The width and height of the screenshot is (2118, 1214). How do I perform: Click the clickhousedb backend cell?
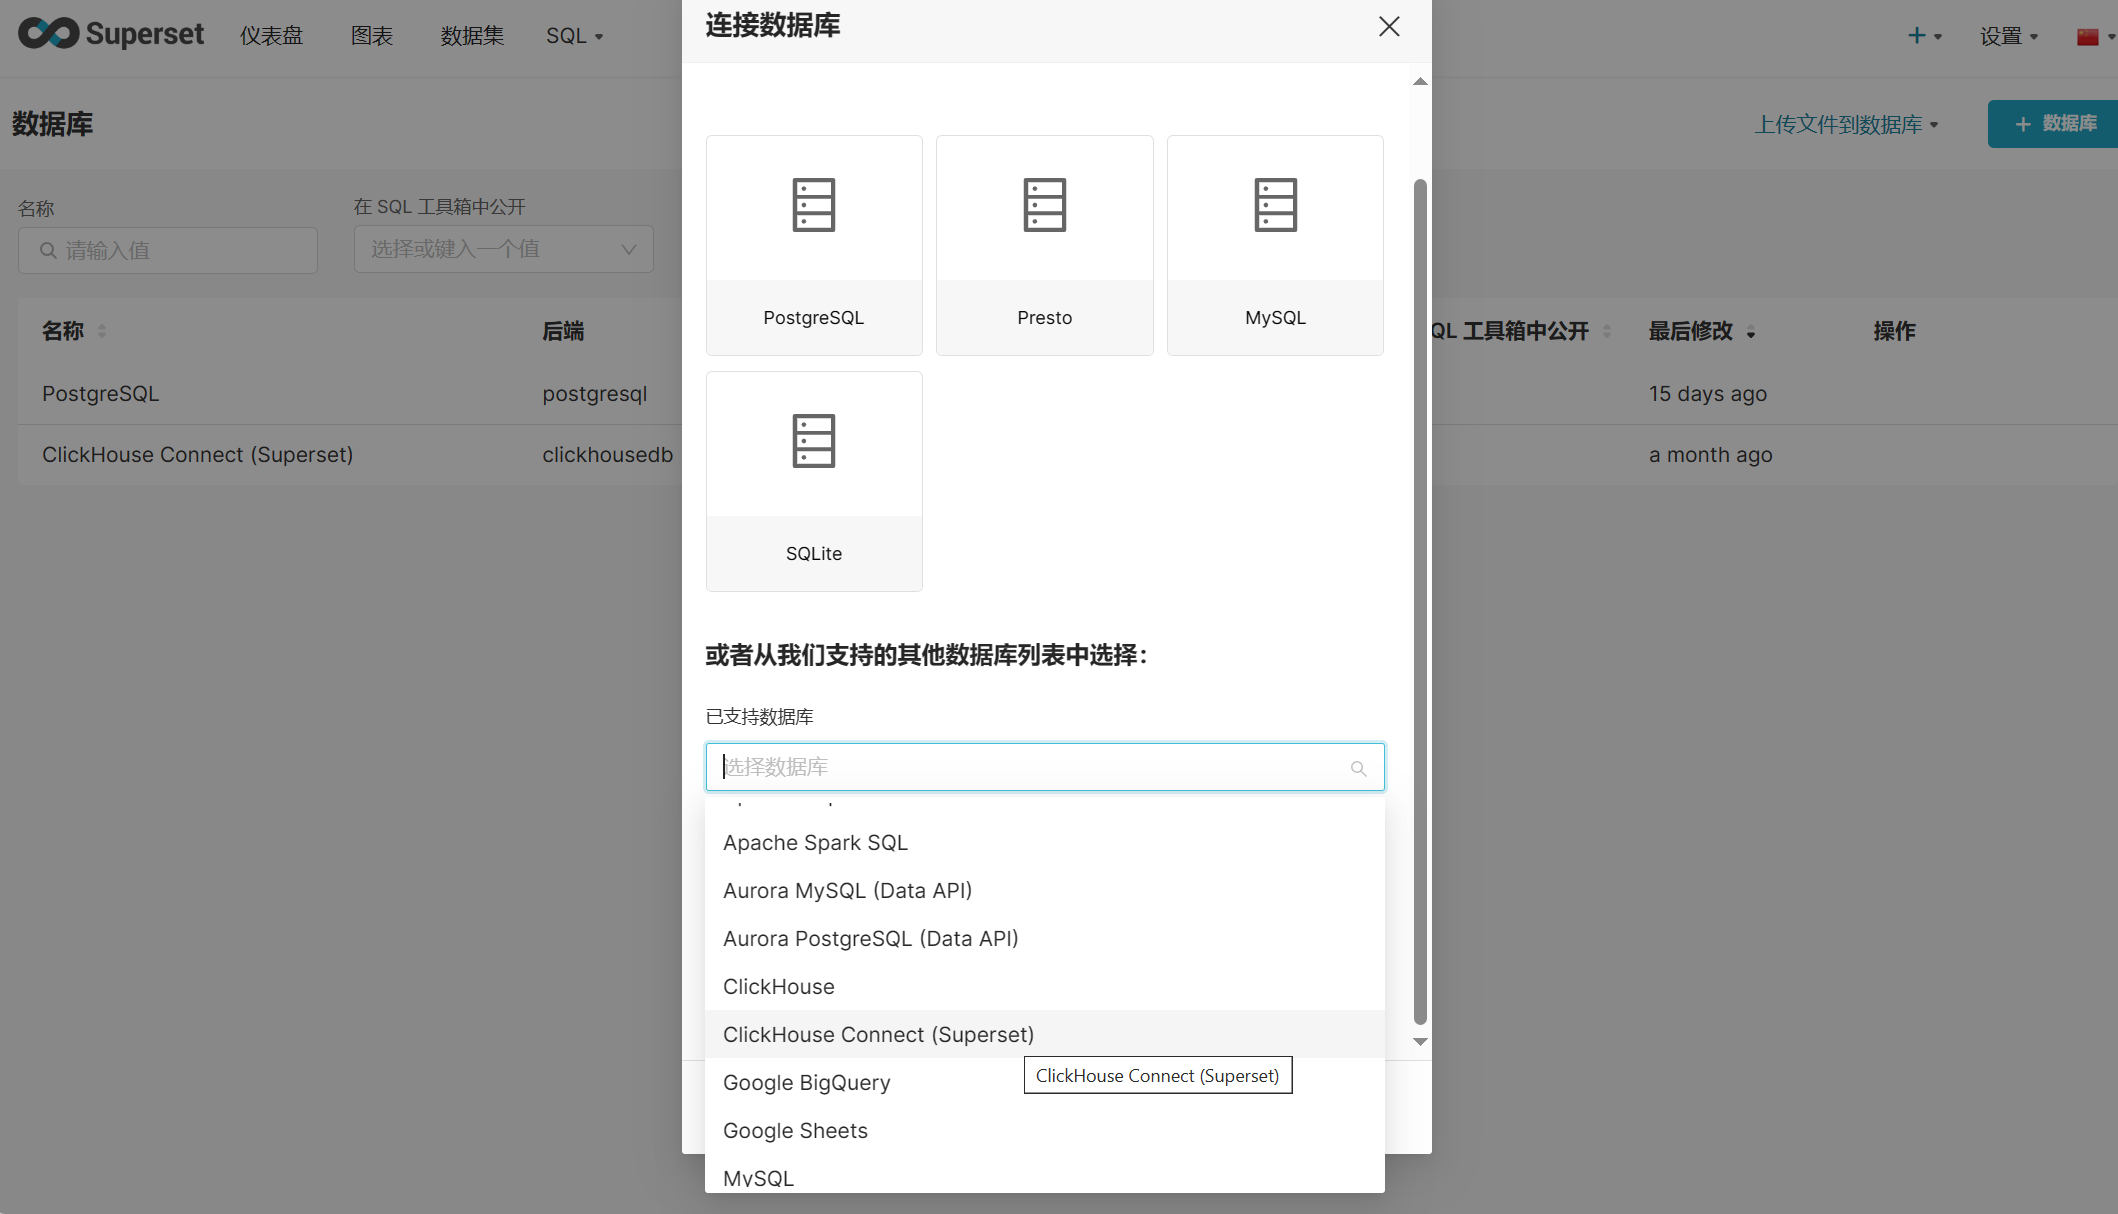pyautogui.click(x=608, y=455)
